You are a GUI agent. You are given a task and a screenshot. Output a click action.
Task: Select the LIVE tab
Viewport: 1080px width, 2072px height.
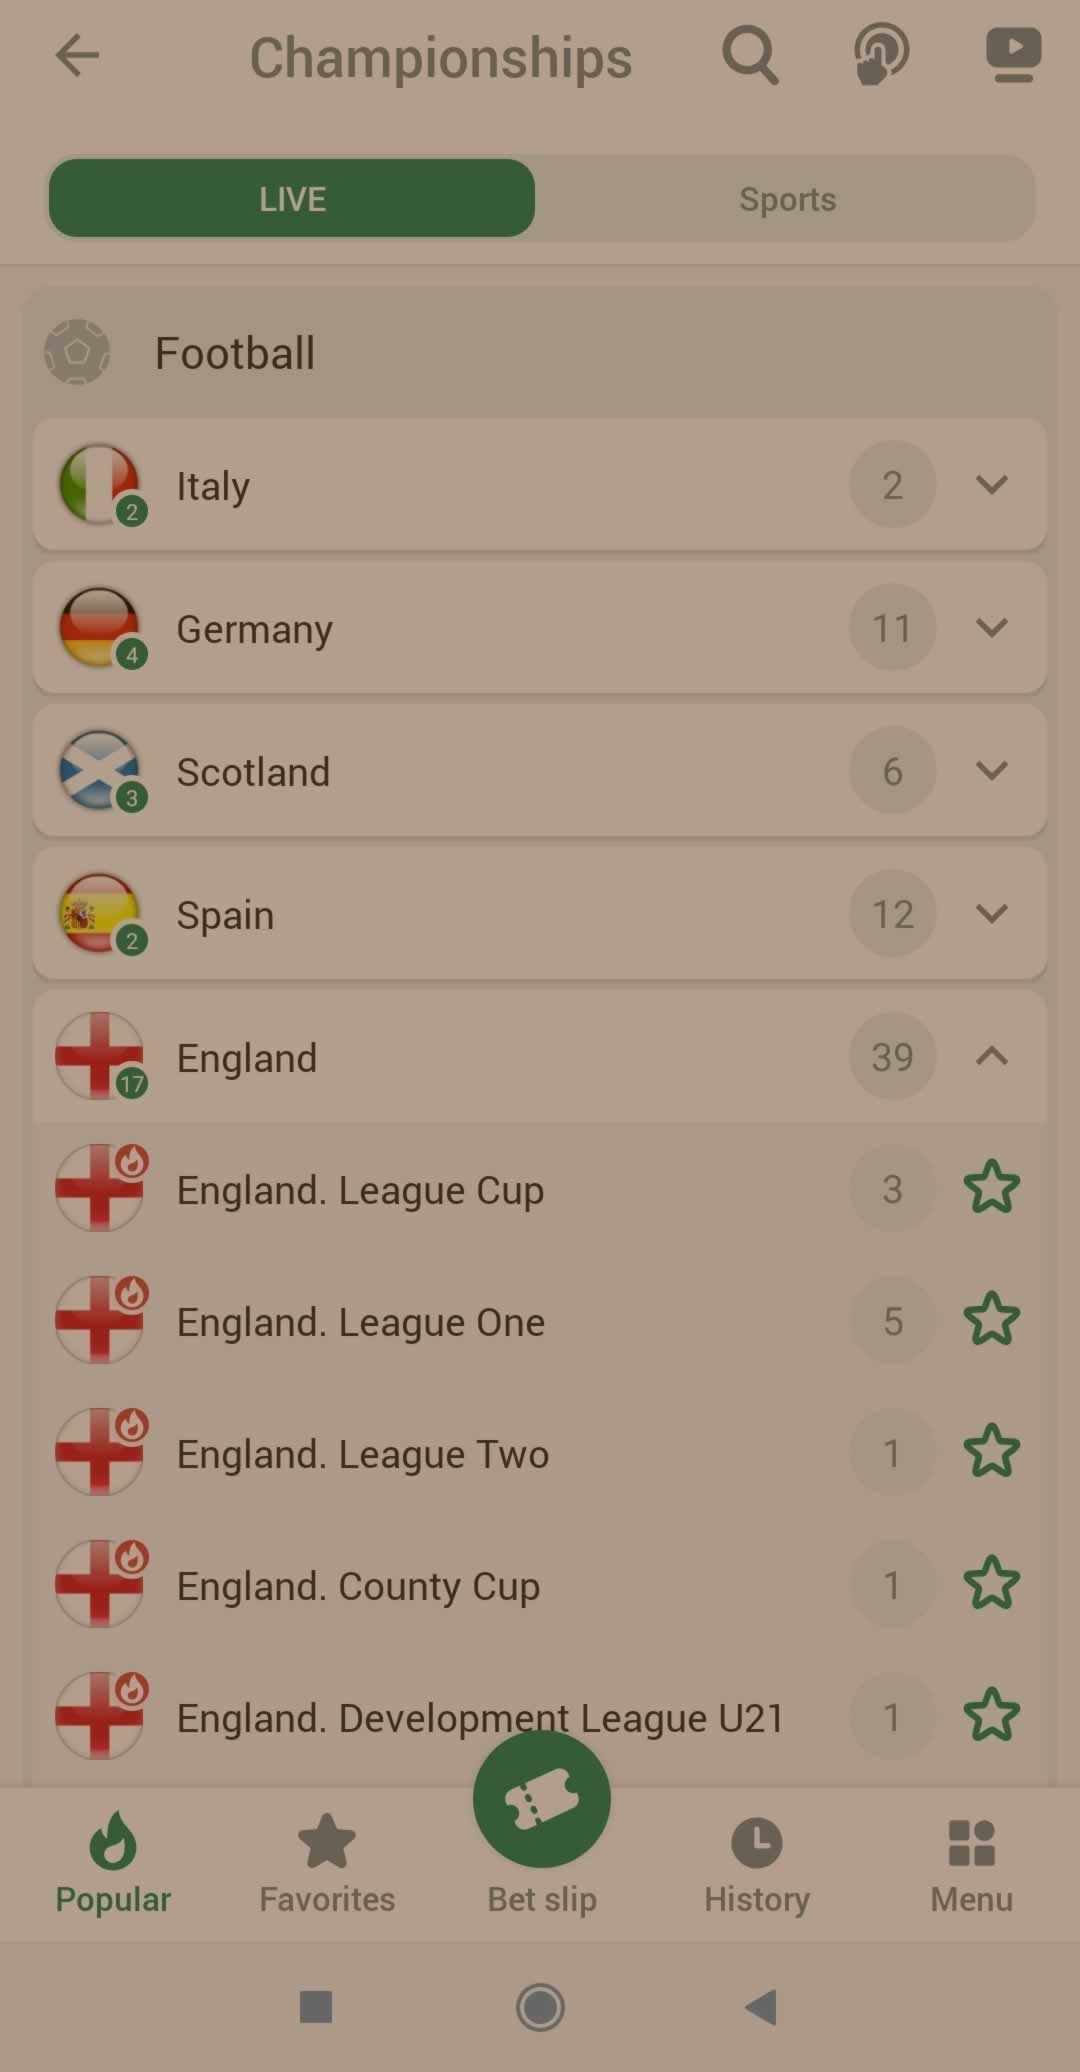point(292,198)
